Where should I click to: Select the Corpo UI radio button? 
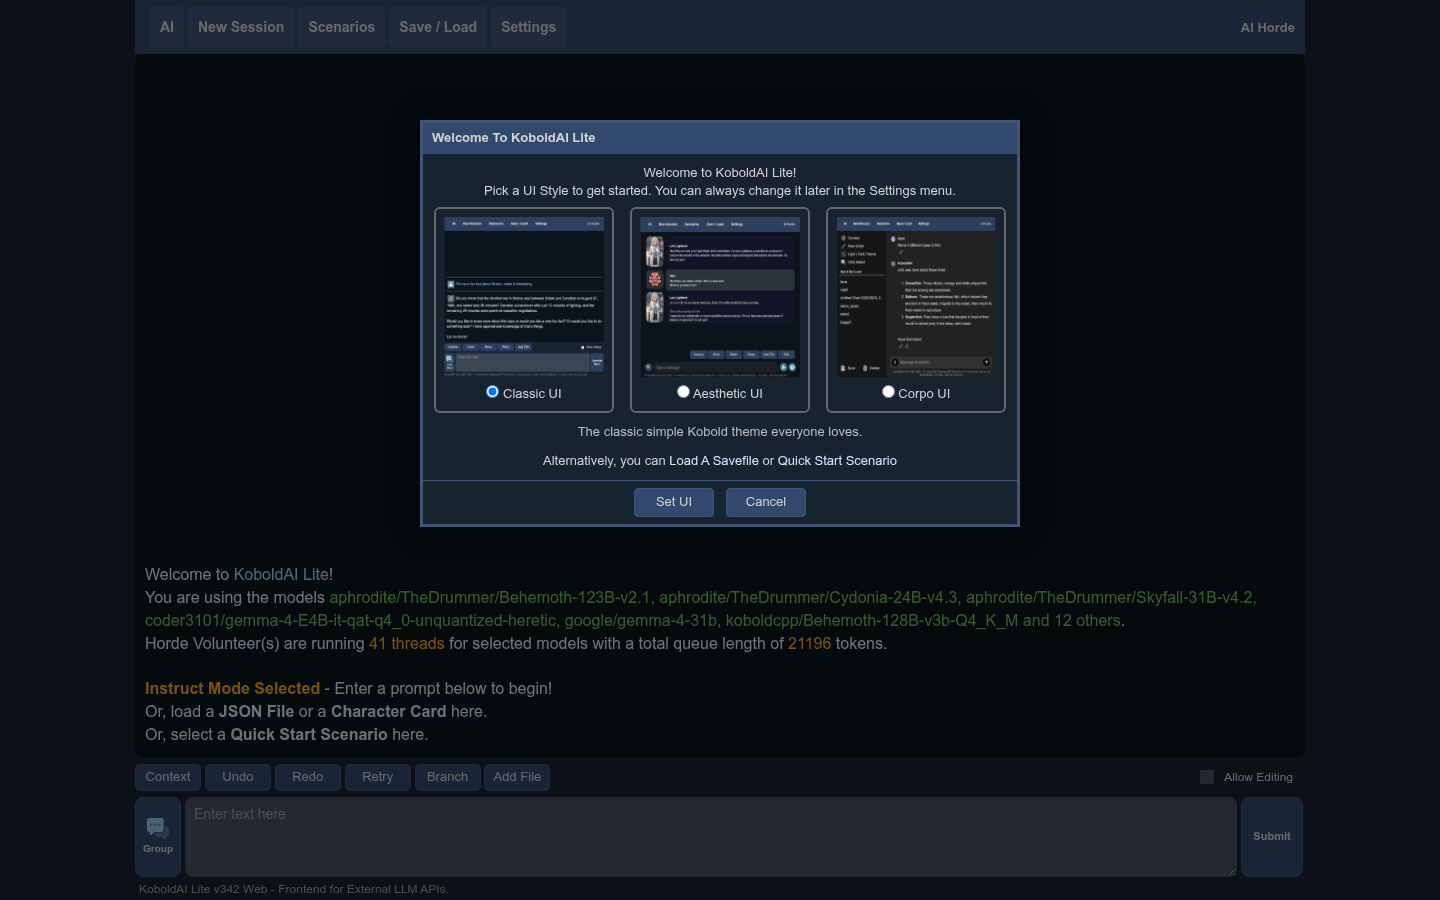[x=888, y=392]
